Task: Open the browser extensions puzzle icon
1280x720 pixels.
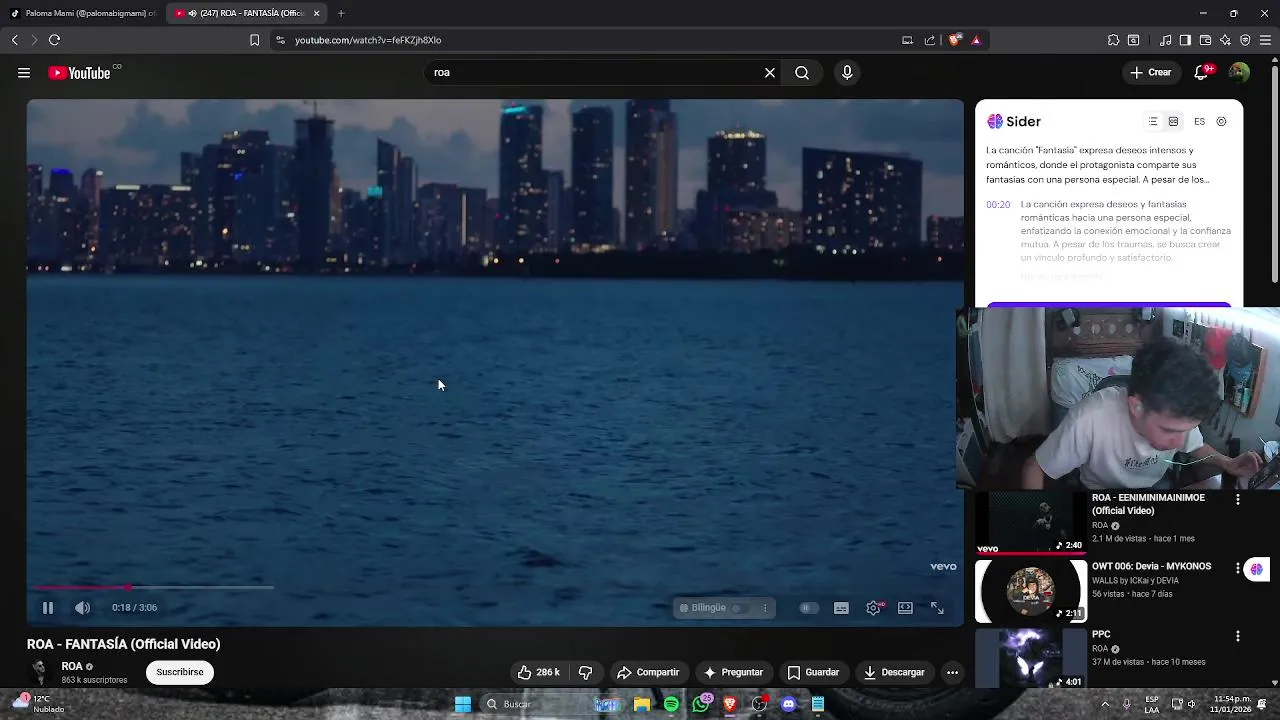Action: coord(1113,40)
